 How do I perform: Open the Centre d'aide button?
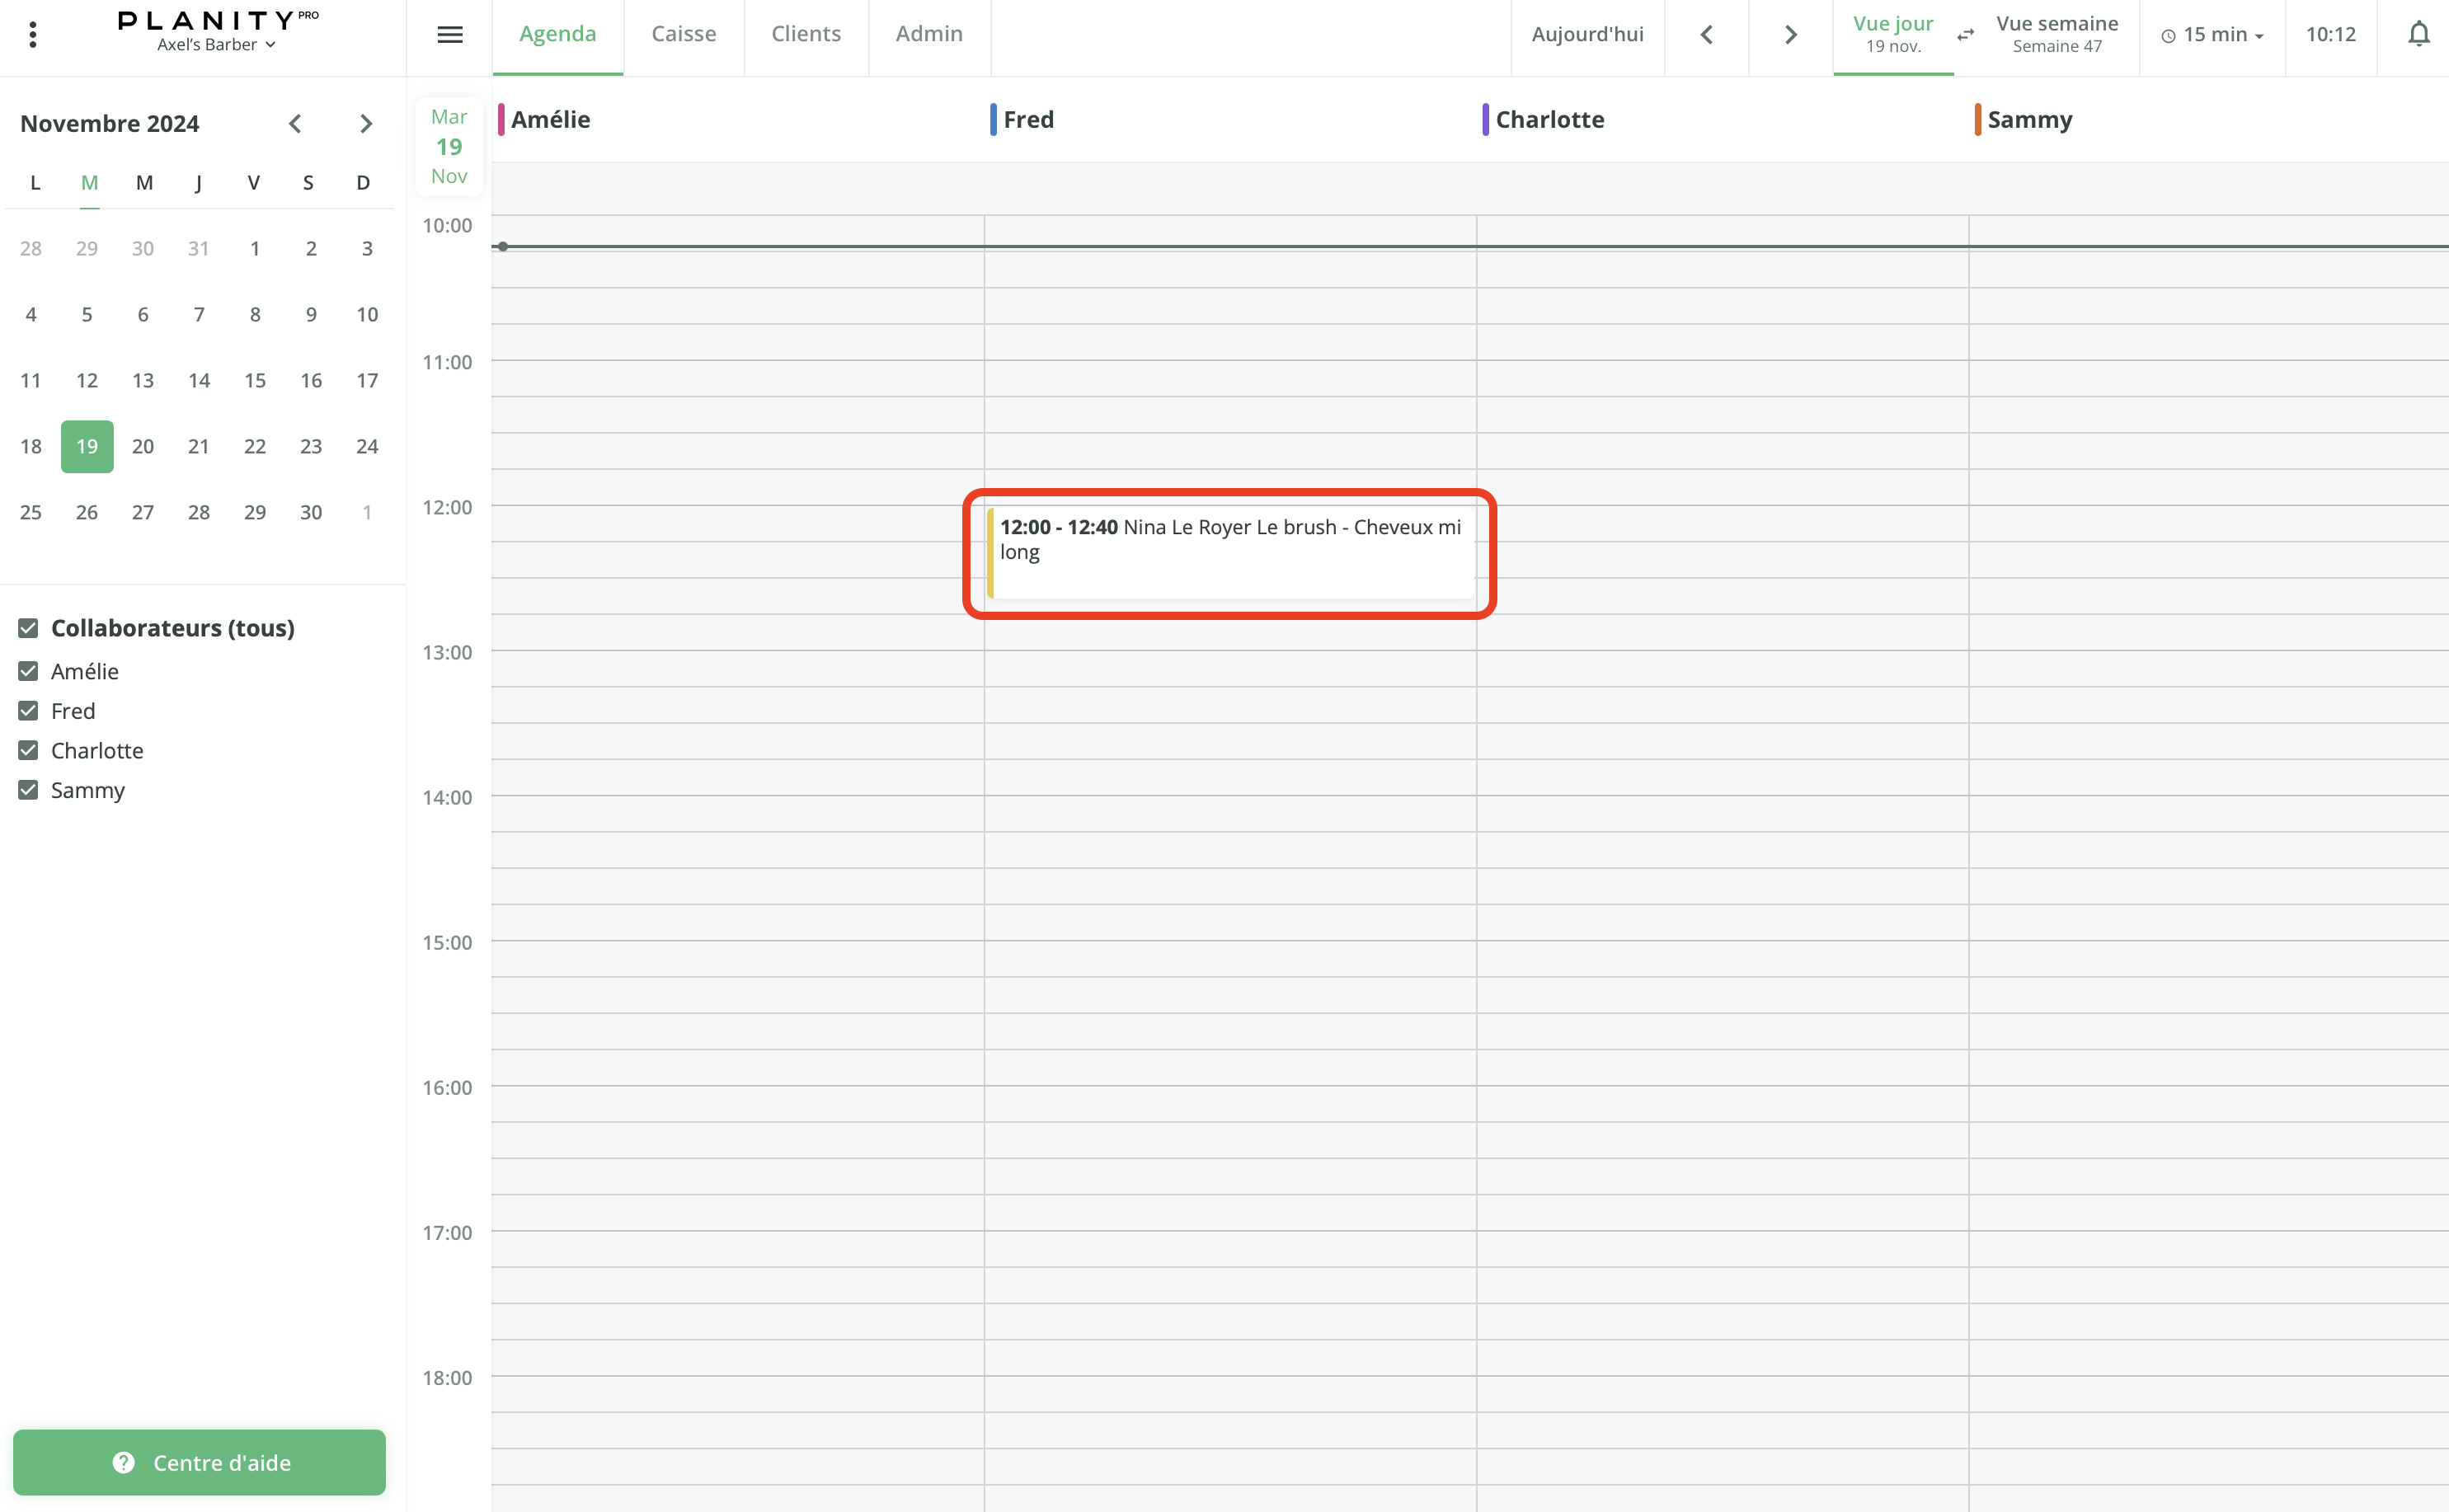(199, 1462)
